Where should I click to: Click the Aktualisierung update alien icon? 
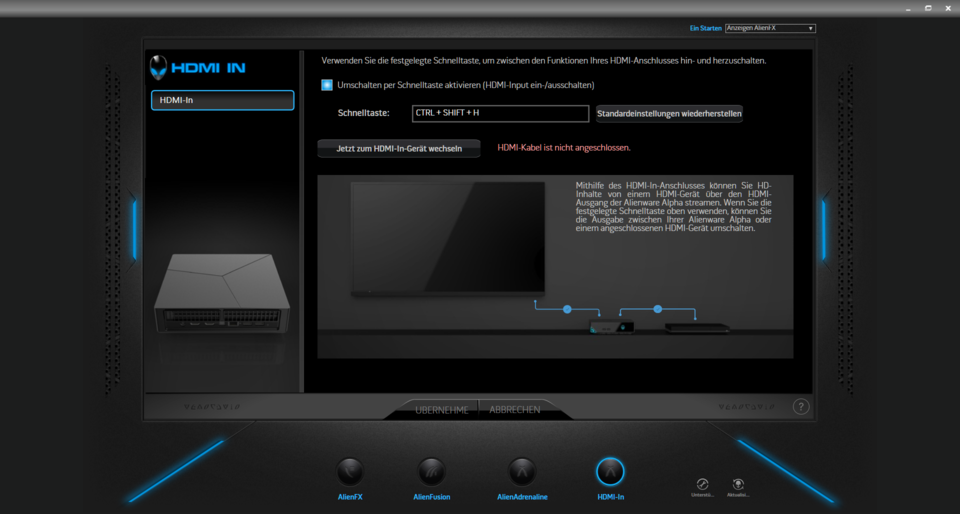coord(738,484)
